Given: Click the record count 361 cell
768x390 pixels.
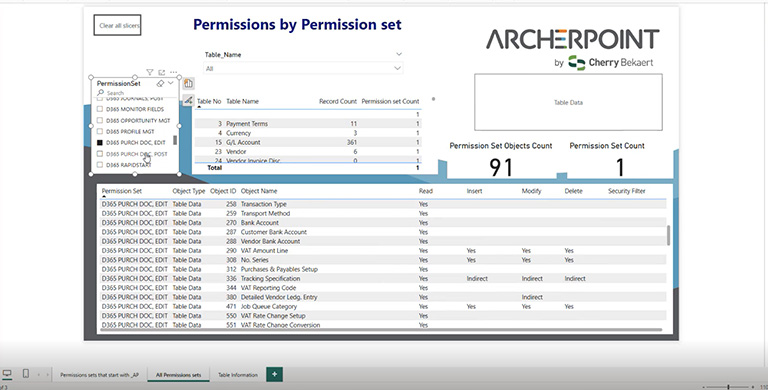Looking at the screenshot, I should [351, 143].
